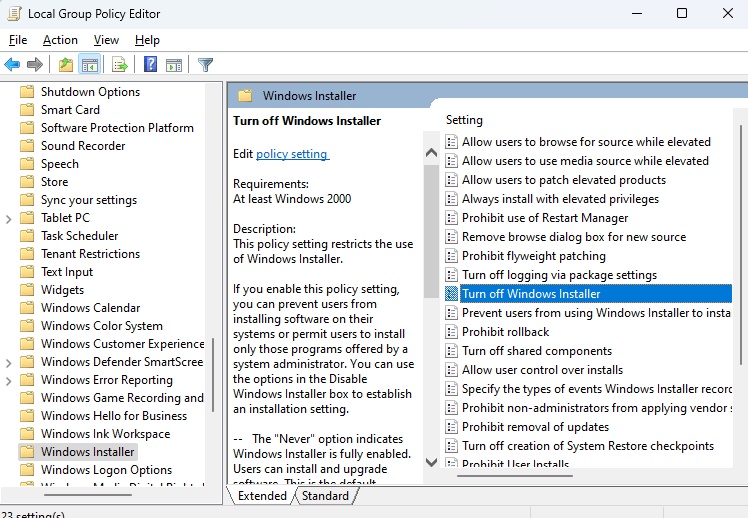
Task: Click the folder icon in Windows Installer header
Action: pyautogui.click(x=245, y=95)
